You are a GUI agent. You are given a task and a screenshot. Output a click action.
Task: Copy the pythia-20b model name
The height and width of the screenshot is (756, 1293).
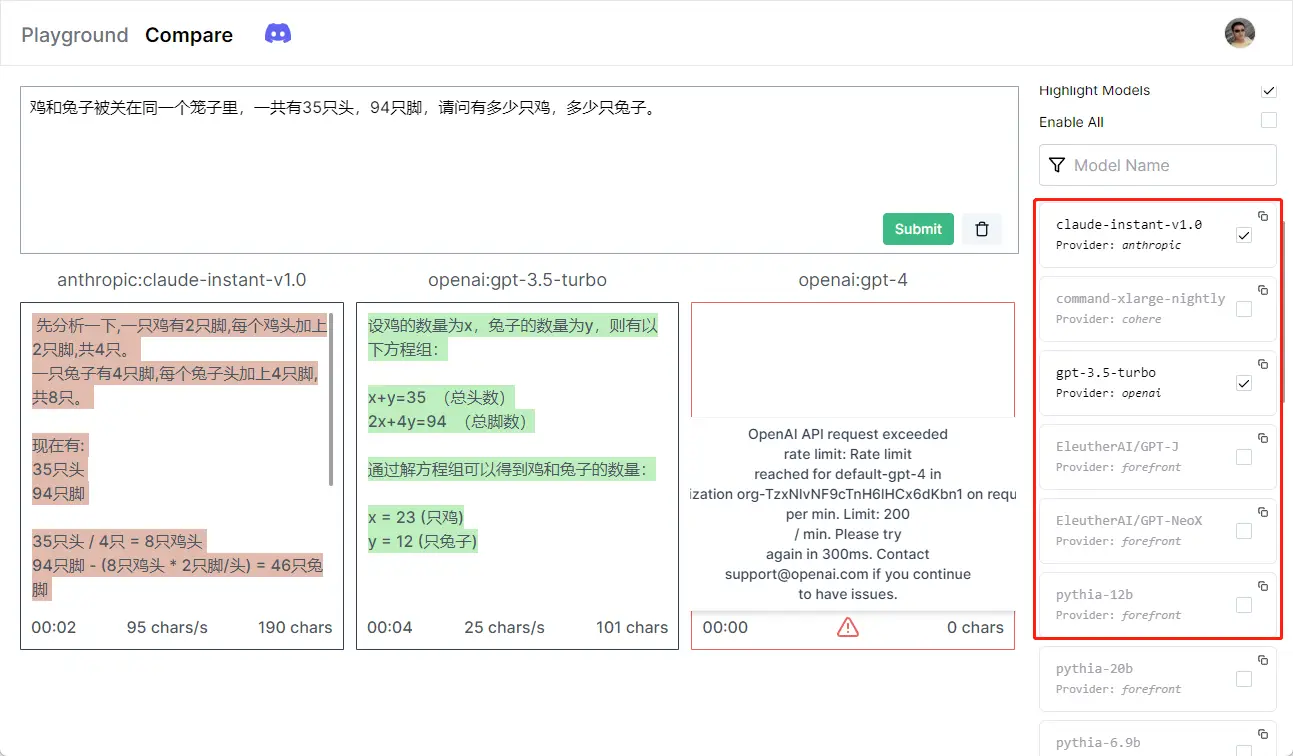(x=1263, y=660)
